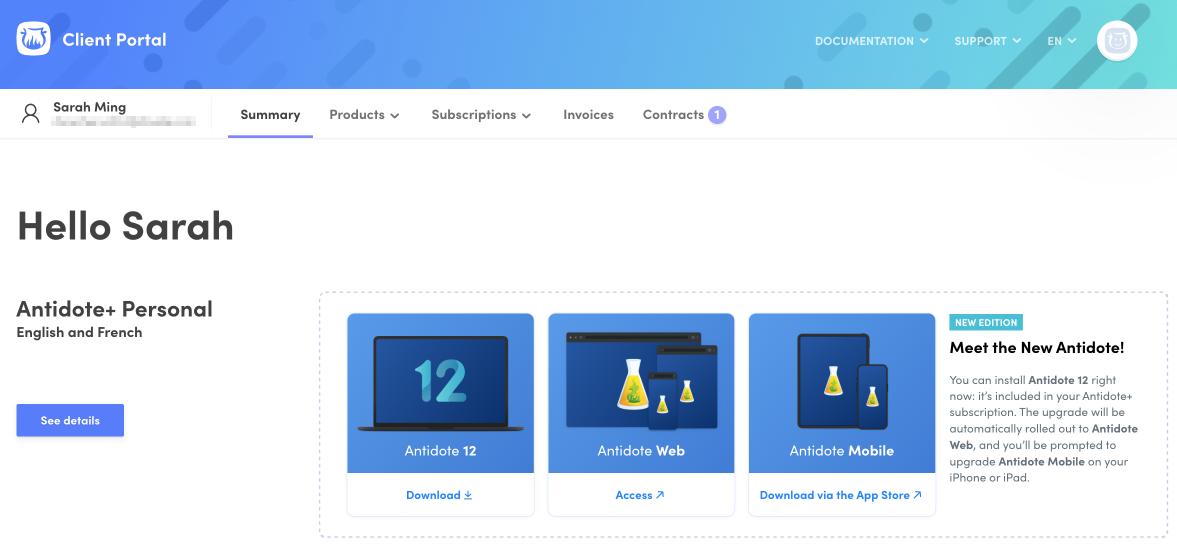Open the Contracts tab
The height and width of the screenshot is (551, 1177).
673,115
